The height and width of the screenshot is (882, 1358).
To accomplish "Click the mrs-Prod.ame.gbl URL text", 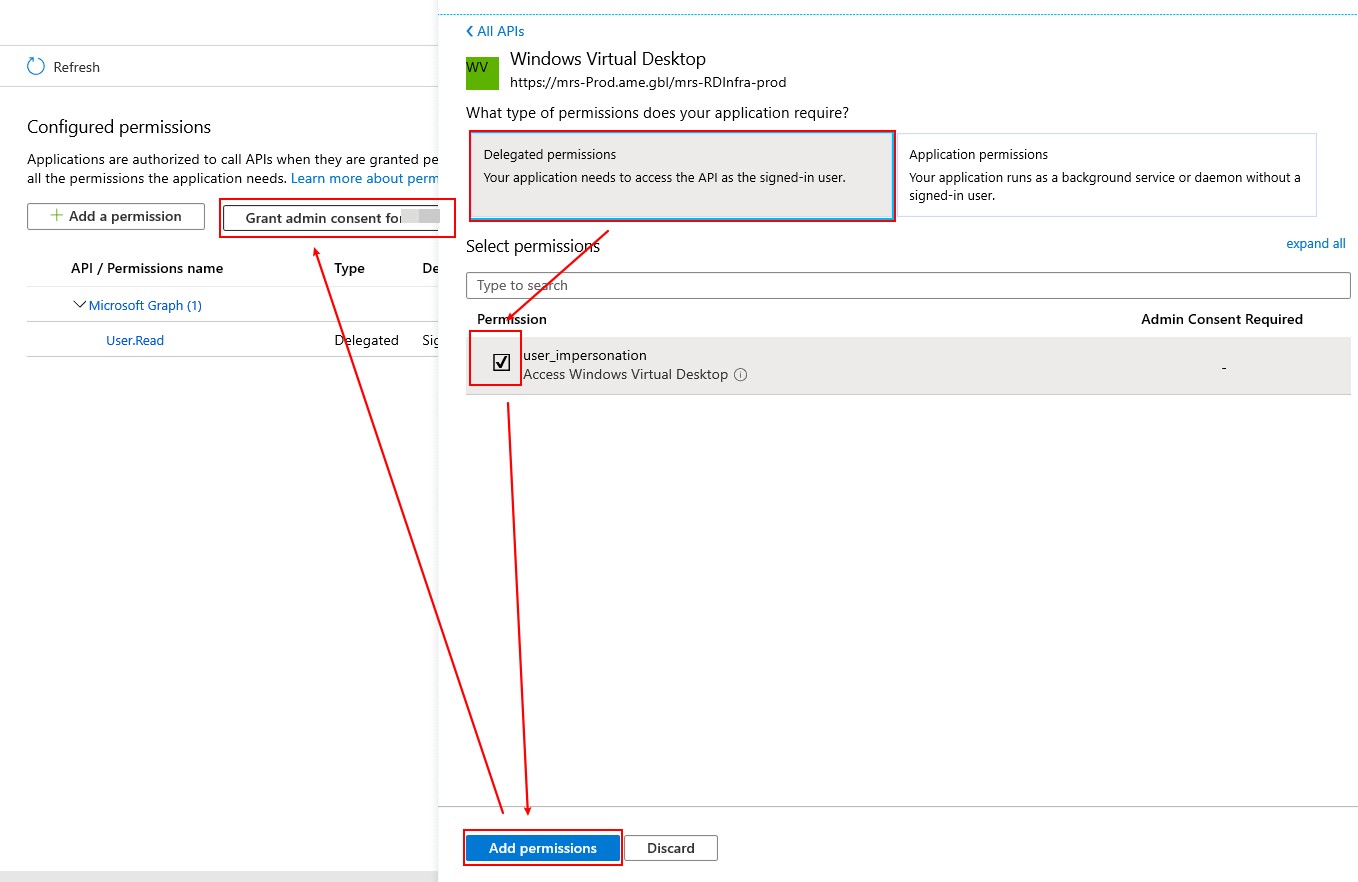I will coord(648,82).
